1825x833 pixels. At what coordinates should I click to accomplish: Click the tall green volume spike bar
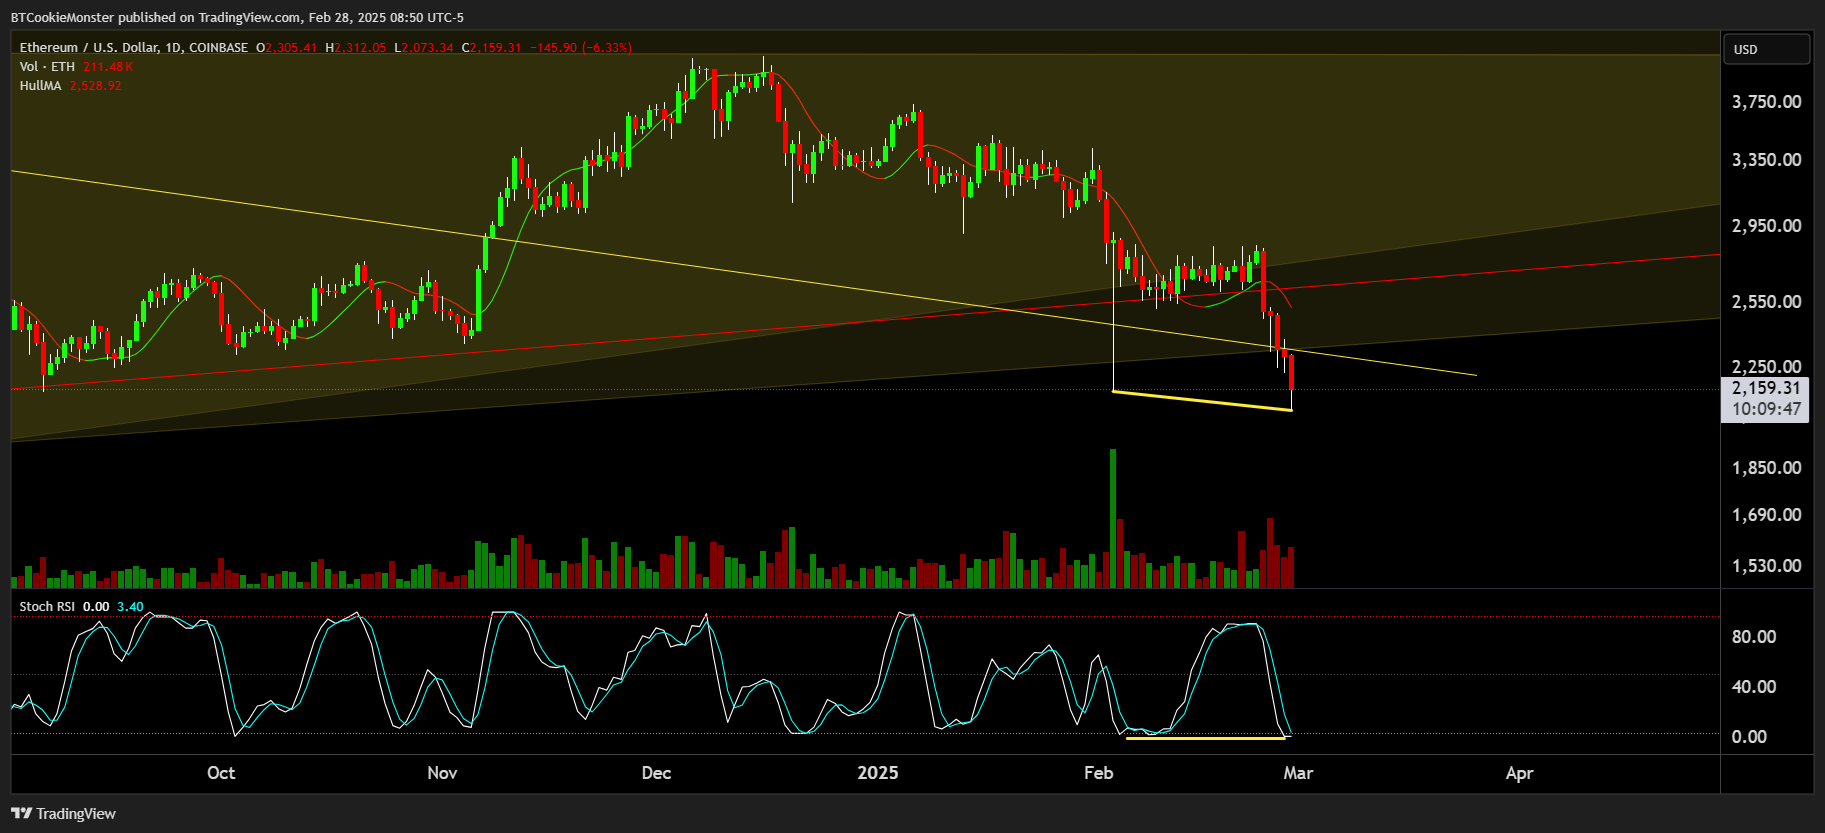coord(1113,518)
